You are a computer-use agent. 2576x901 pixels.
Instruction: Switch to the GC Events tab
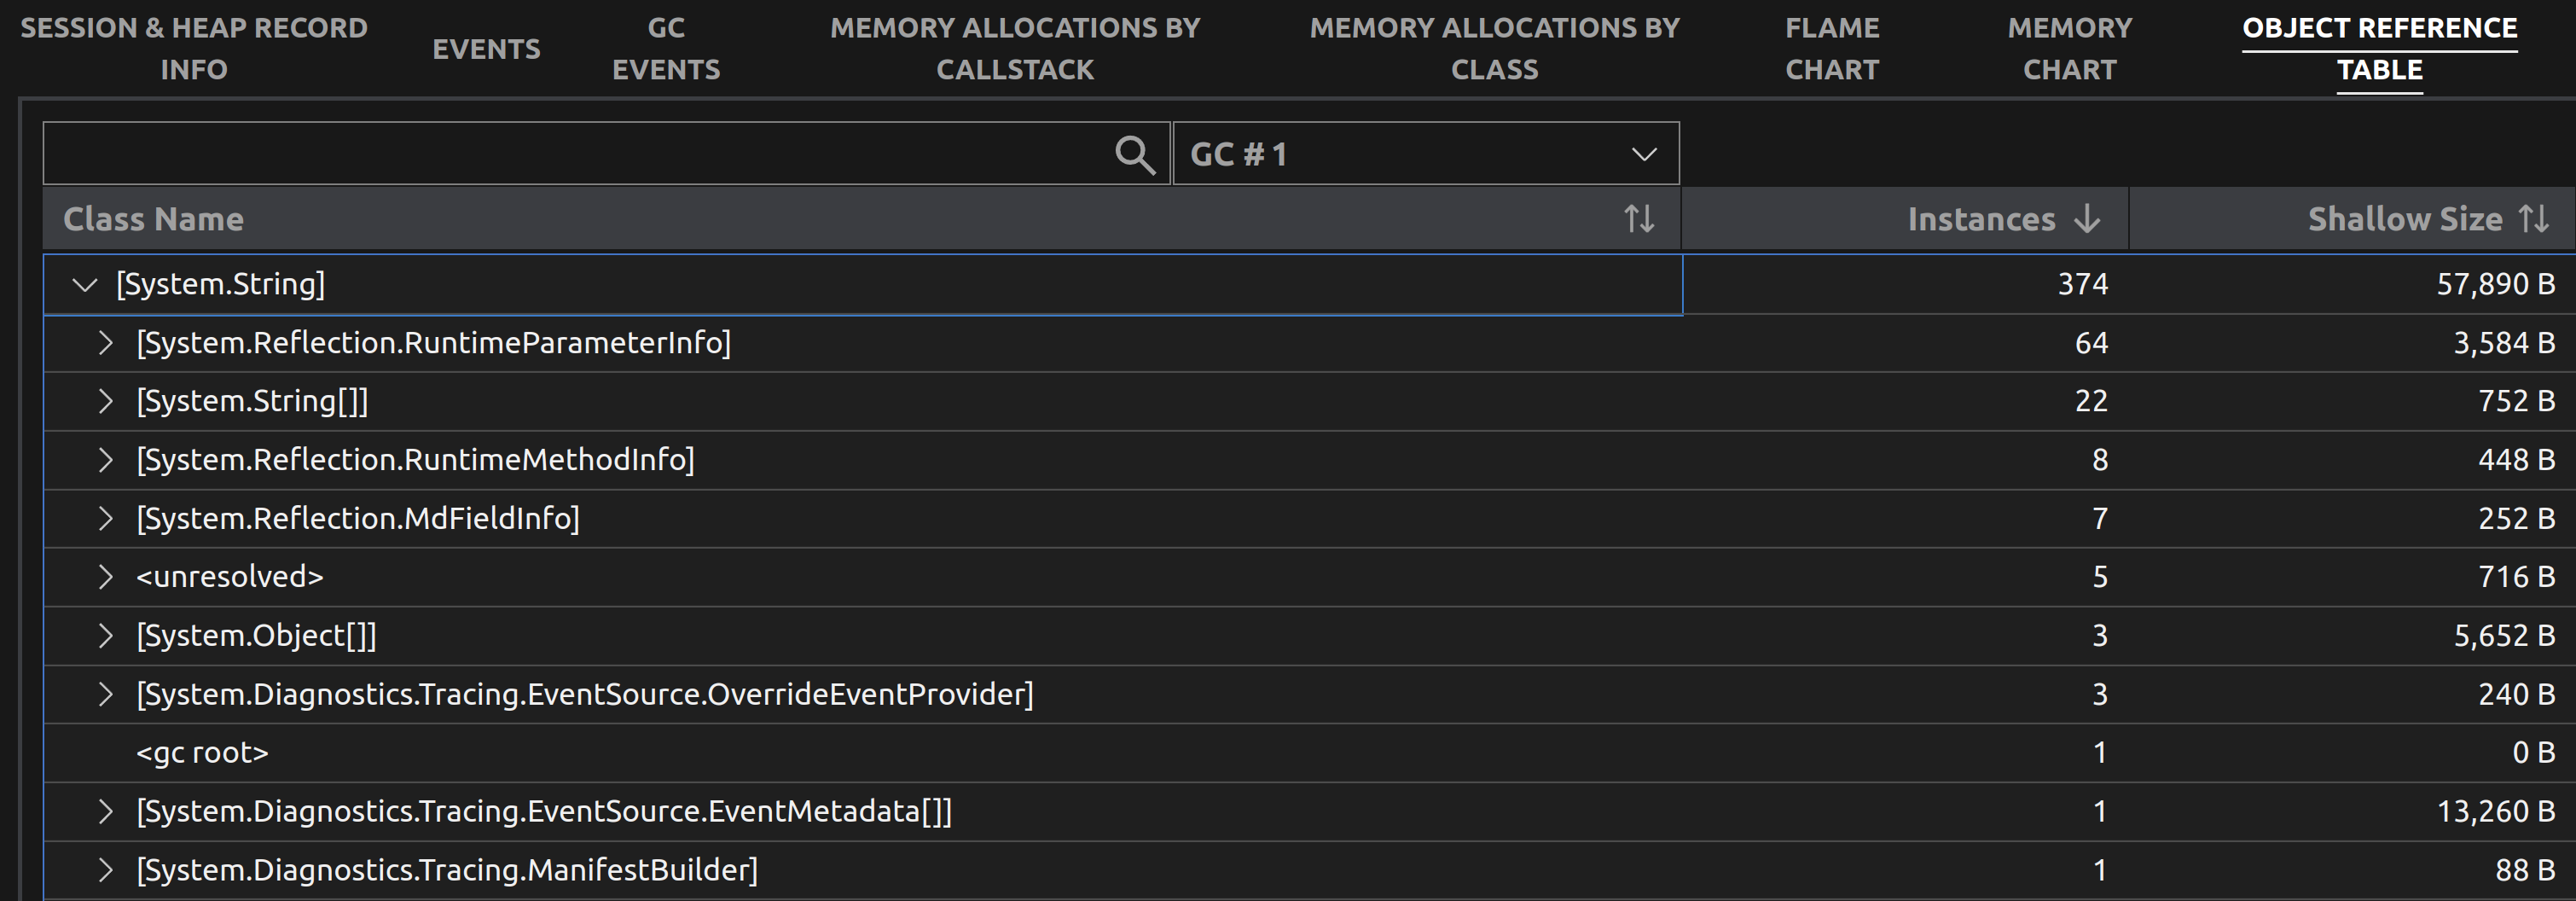click(666, 48)
